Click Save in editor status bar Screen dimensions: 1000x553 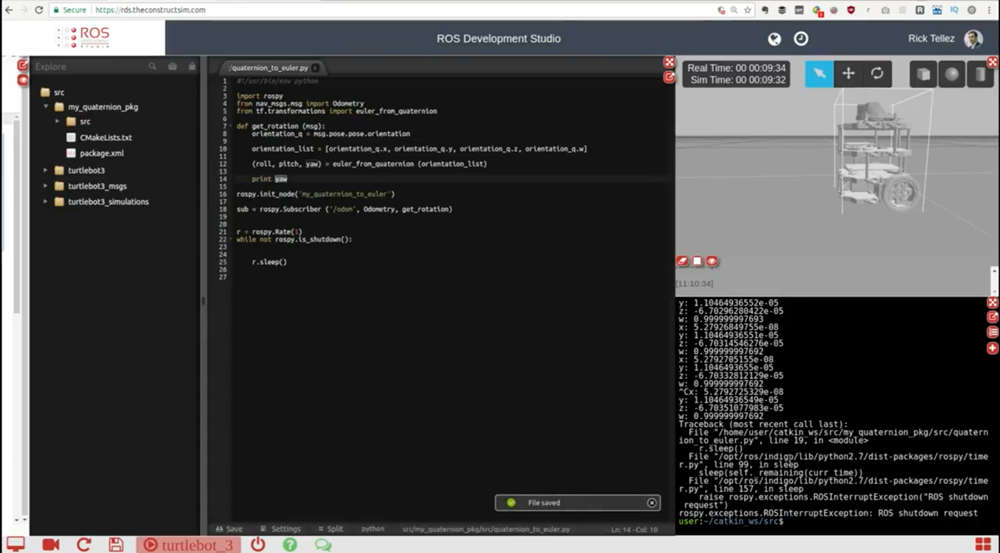[x=229, y=529]
